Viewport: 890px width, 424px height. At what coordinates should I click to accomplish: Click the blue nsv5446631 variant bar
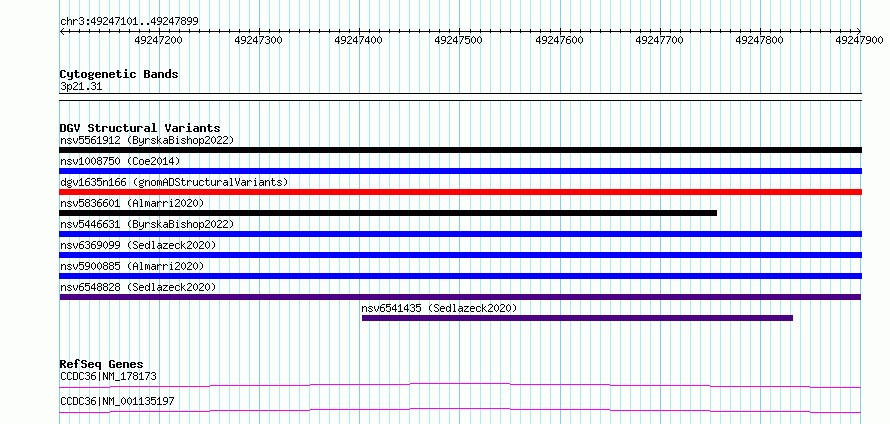point(460,234)
